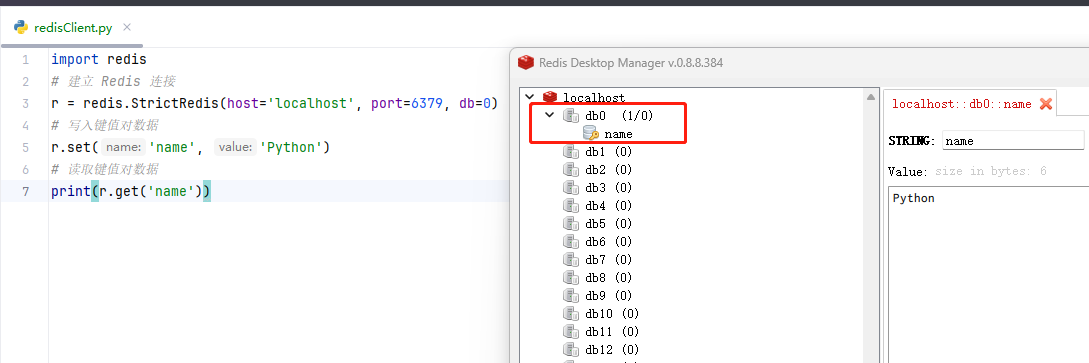Click the 'size in bytes: 6' label
This screenshot has height=363, width=1089.
coord(991,171)
